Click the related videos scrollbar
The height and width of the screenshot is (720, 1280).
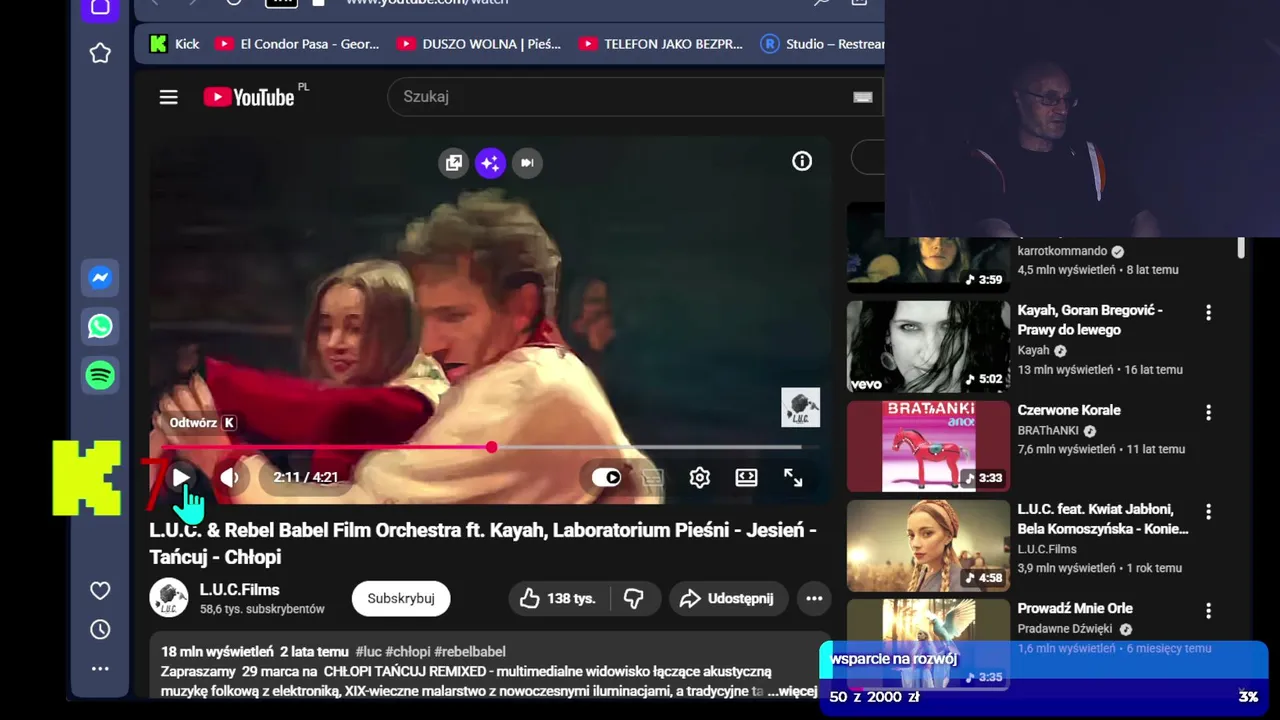coord(1241,247)
